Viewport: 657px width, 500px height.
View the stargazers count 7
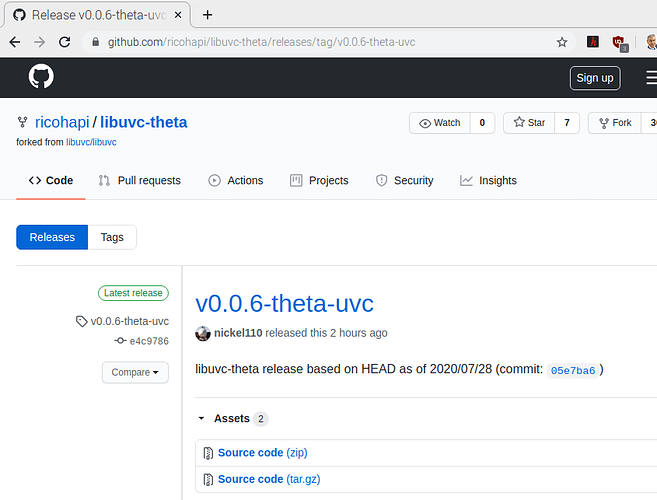[x=567, y=123]
